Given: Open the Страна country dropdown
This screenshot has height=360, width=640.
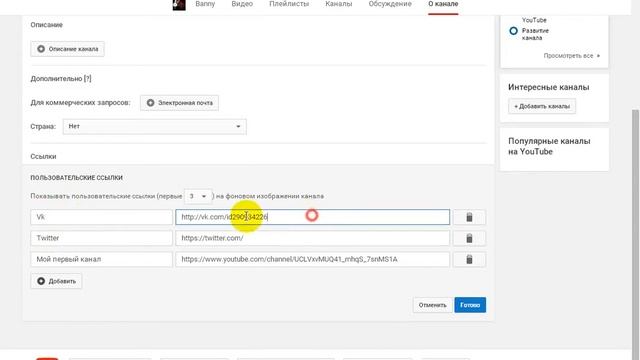Looking at the screenshot, I should tap(155, 127).
